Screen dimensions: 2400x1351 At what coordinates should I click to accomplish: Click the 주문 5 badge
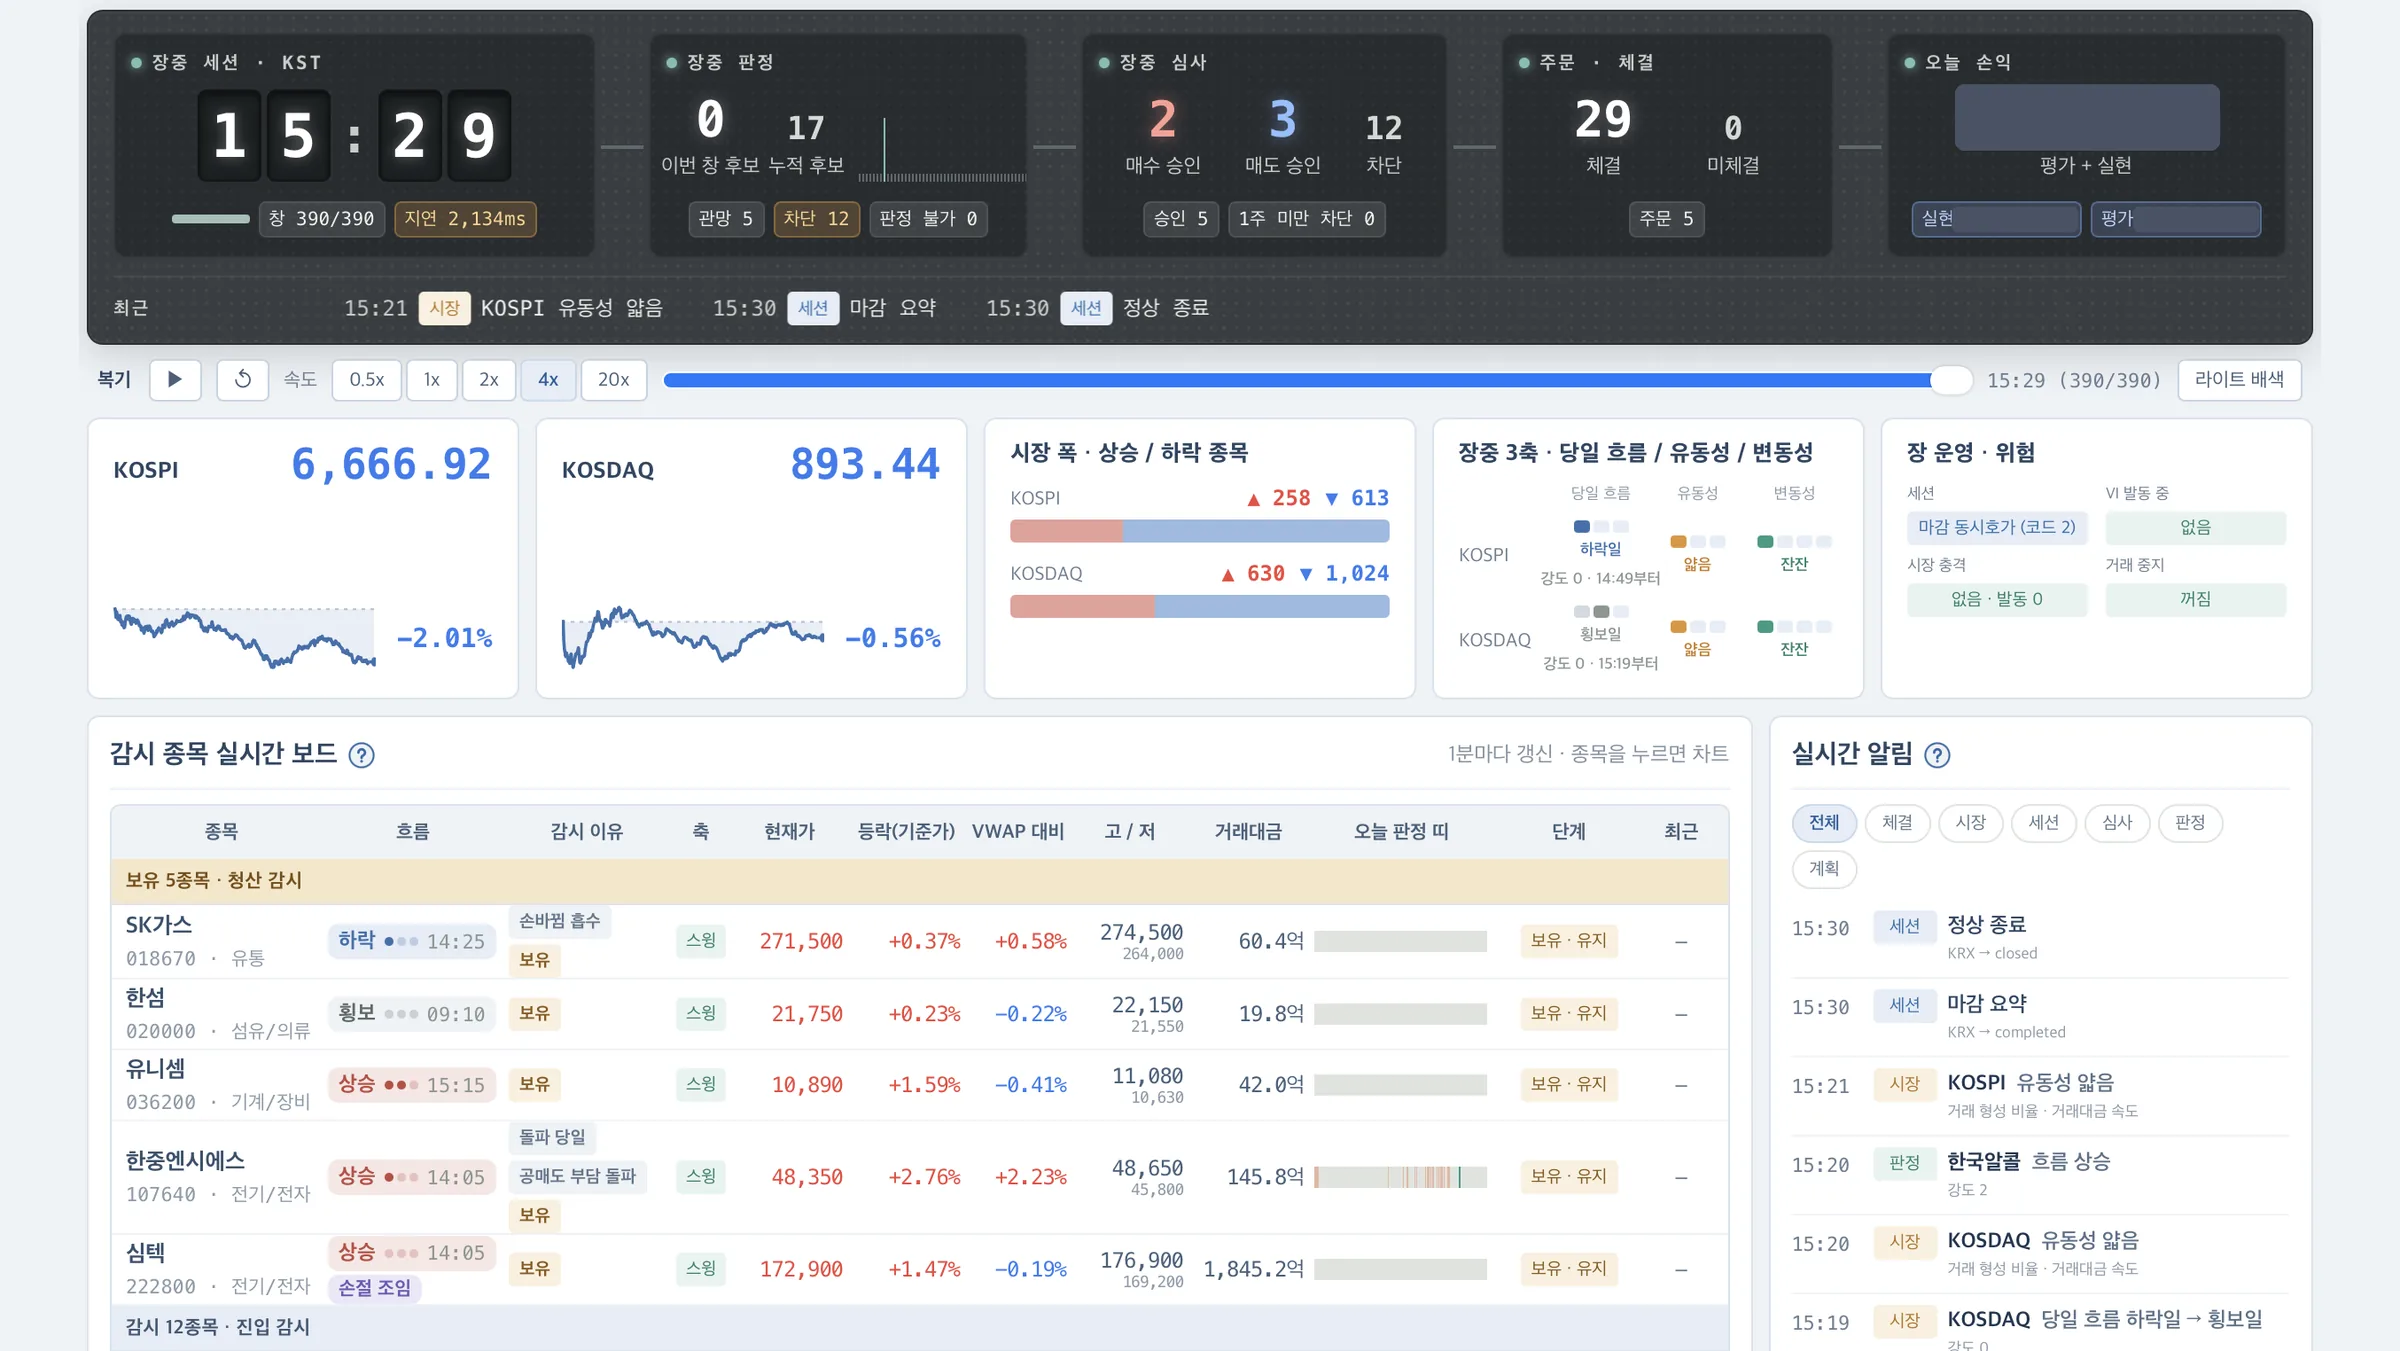pyautogui.click(x=1667, y=219)
